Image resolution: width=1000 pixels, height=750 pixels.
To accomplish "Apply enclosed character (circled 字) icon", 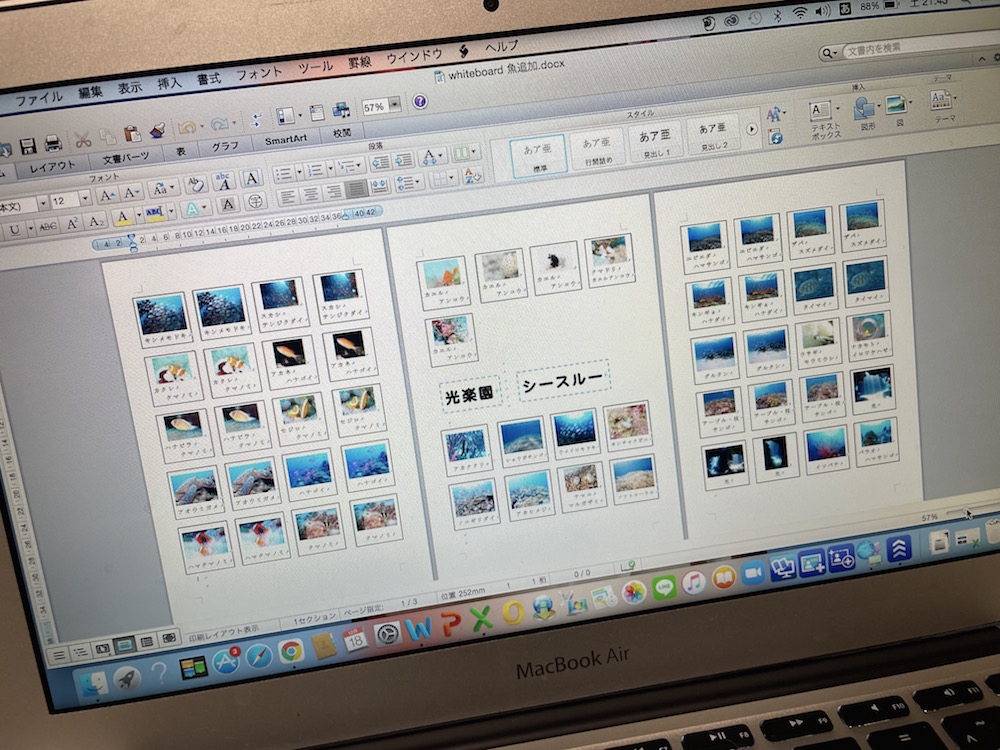I will (255, 200).
